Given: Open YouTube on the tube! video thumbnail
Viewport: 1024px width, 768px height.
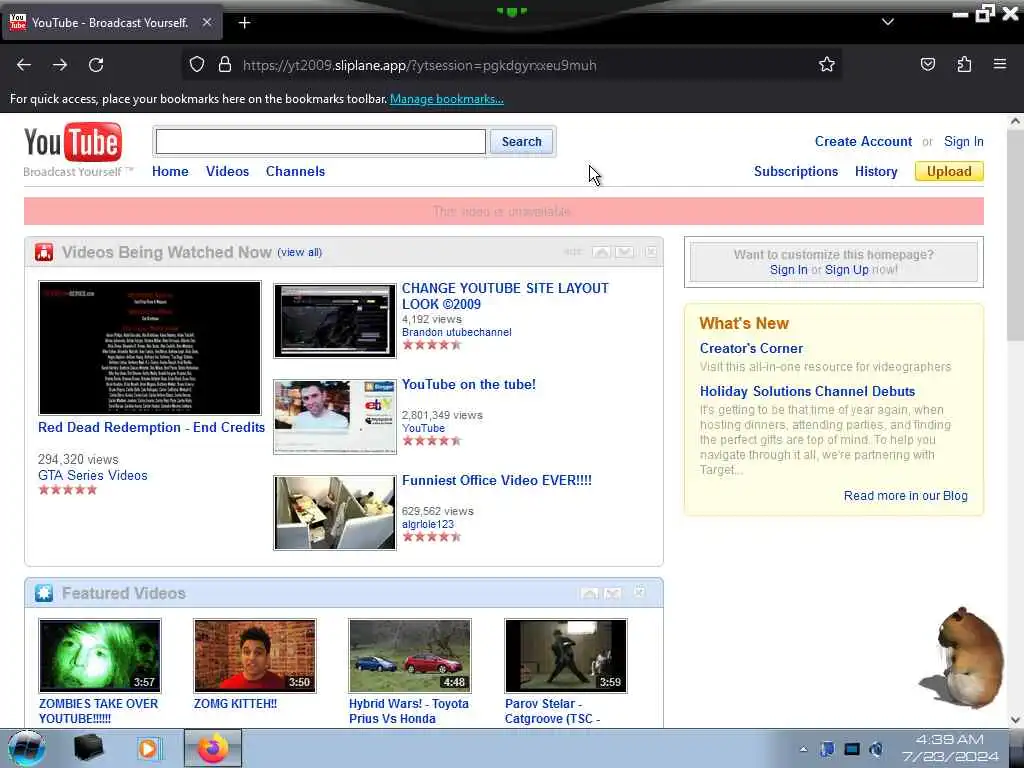Looking at the screenshot, I should (334, 417).
